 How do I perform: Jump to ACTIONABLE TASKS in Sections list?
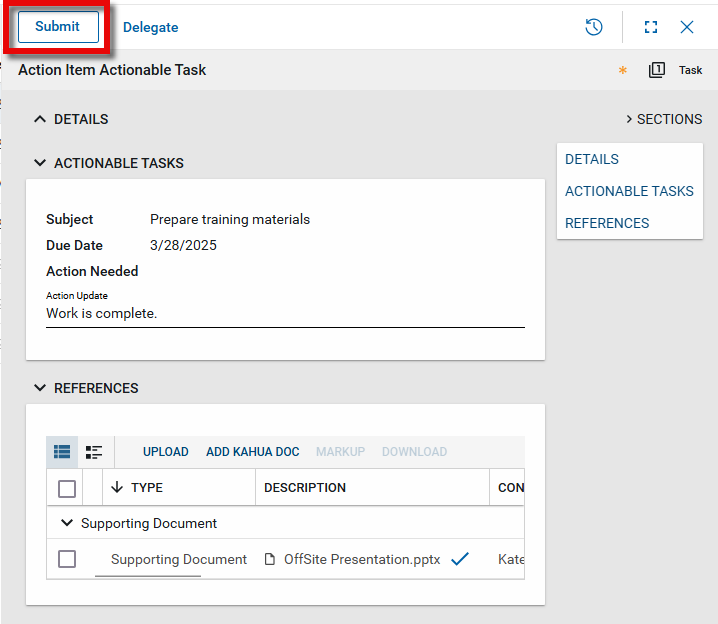click(x=629, y=191)
